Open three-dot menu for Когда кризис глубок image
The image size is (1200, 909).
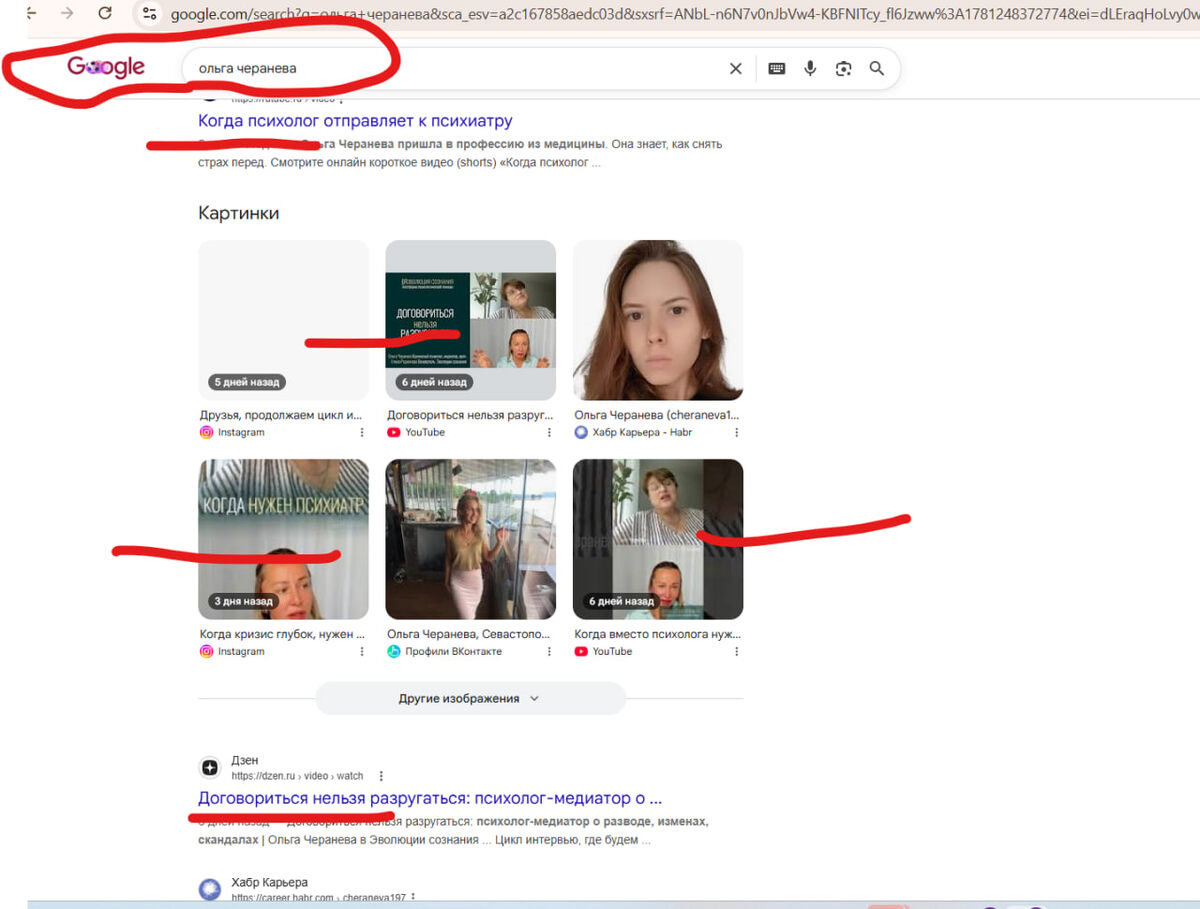coord(362,651)
